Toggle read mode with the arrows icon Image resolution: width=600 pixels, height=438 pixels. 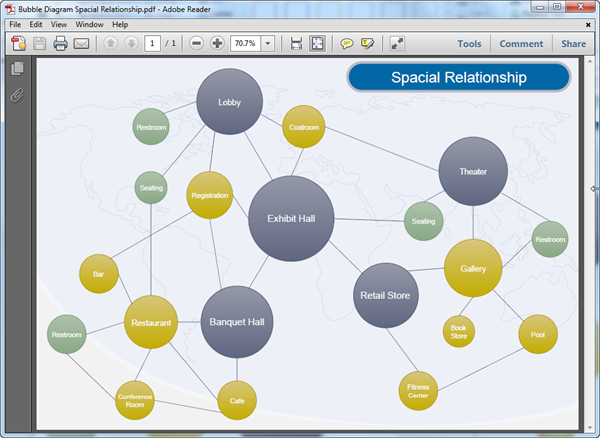[397, 44]
